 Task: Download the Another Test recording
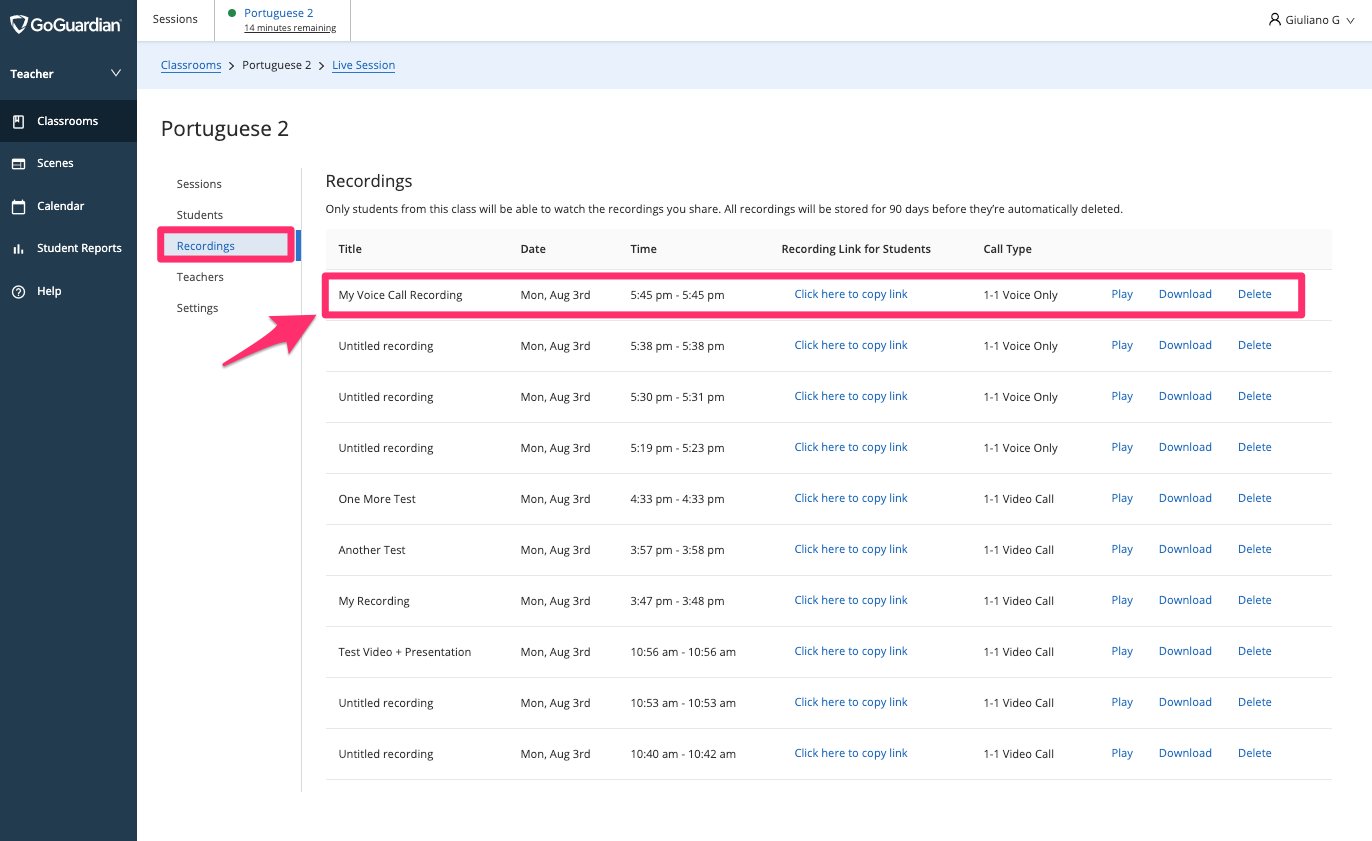[x=1185, y=549]
